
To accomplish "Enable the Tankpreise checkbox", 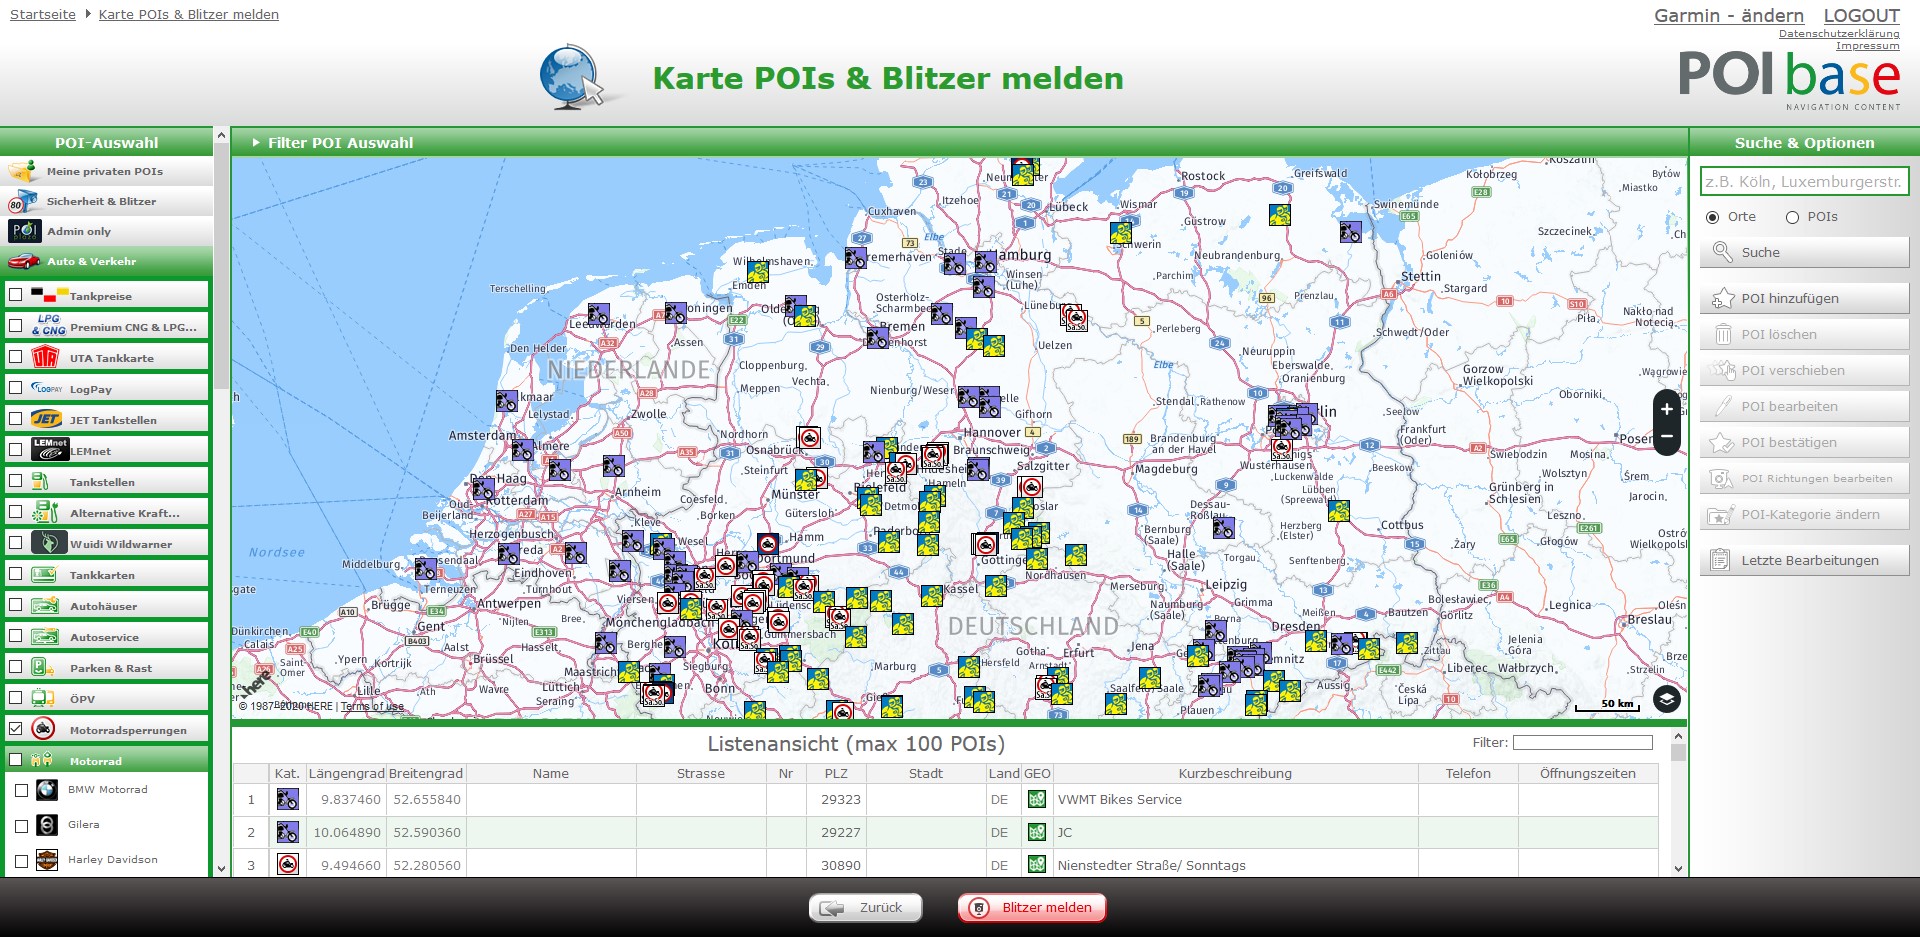I will point(16,295).
